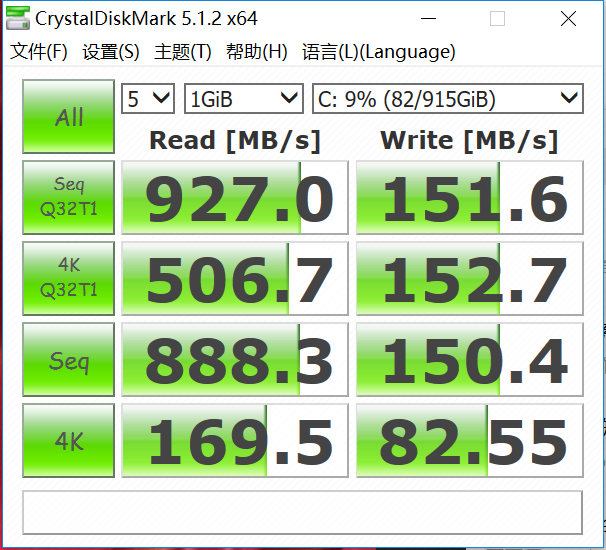
Task: Open the 主题(T) theme menu
Action: click(x=182, y=52)
